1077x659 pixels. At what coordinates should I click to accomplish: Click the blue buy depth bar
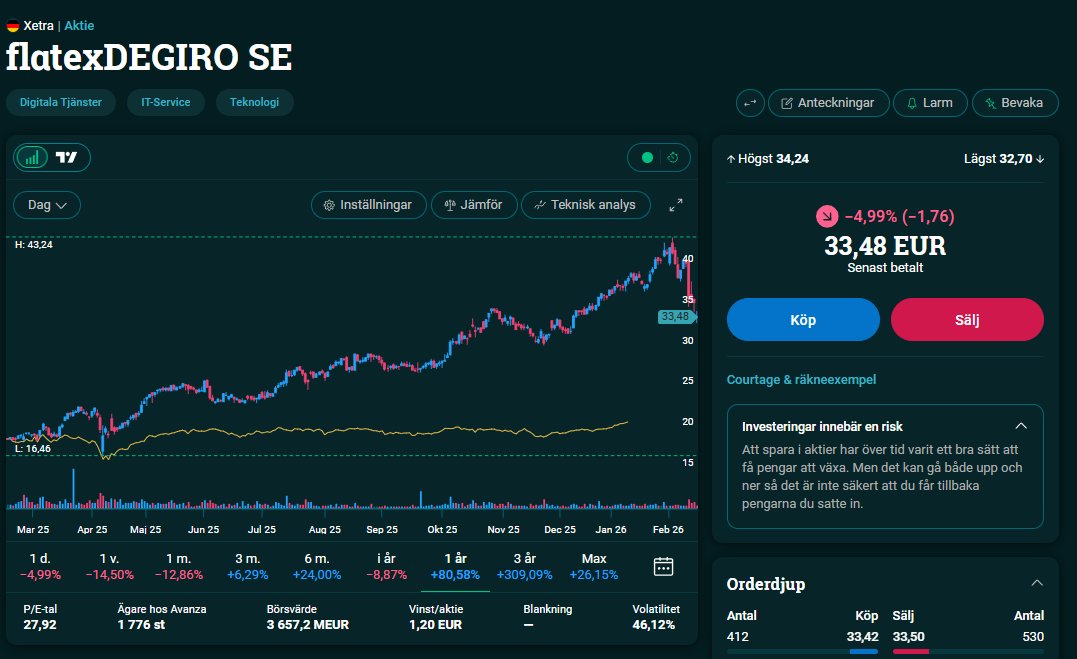coord(863,651)
